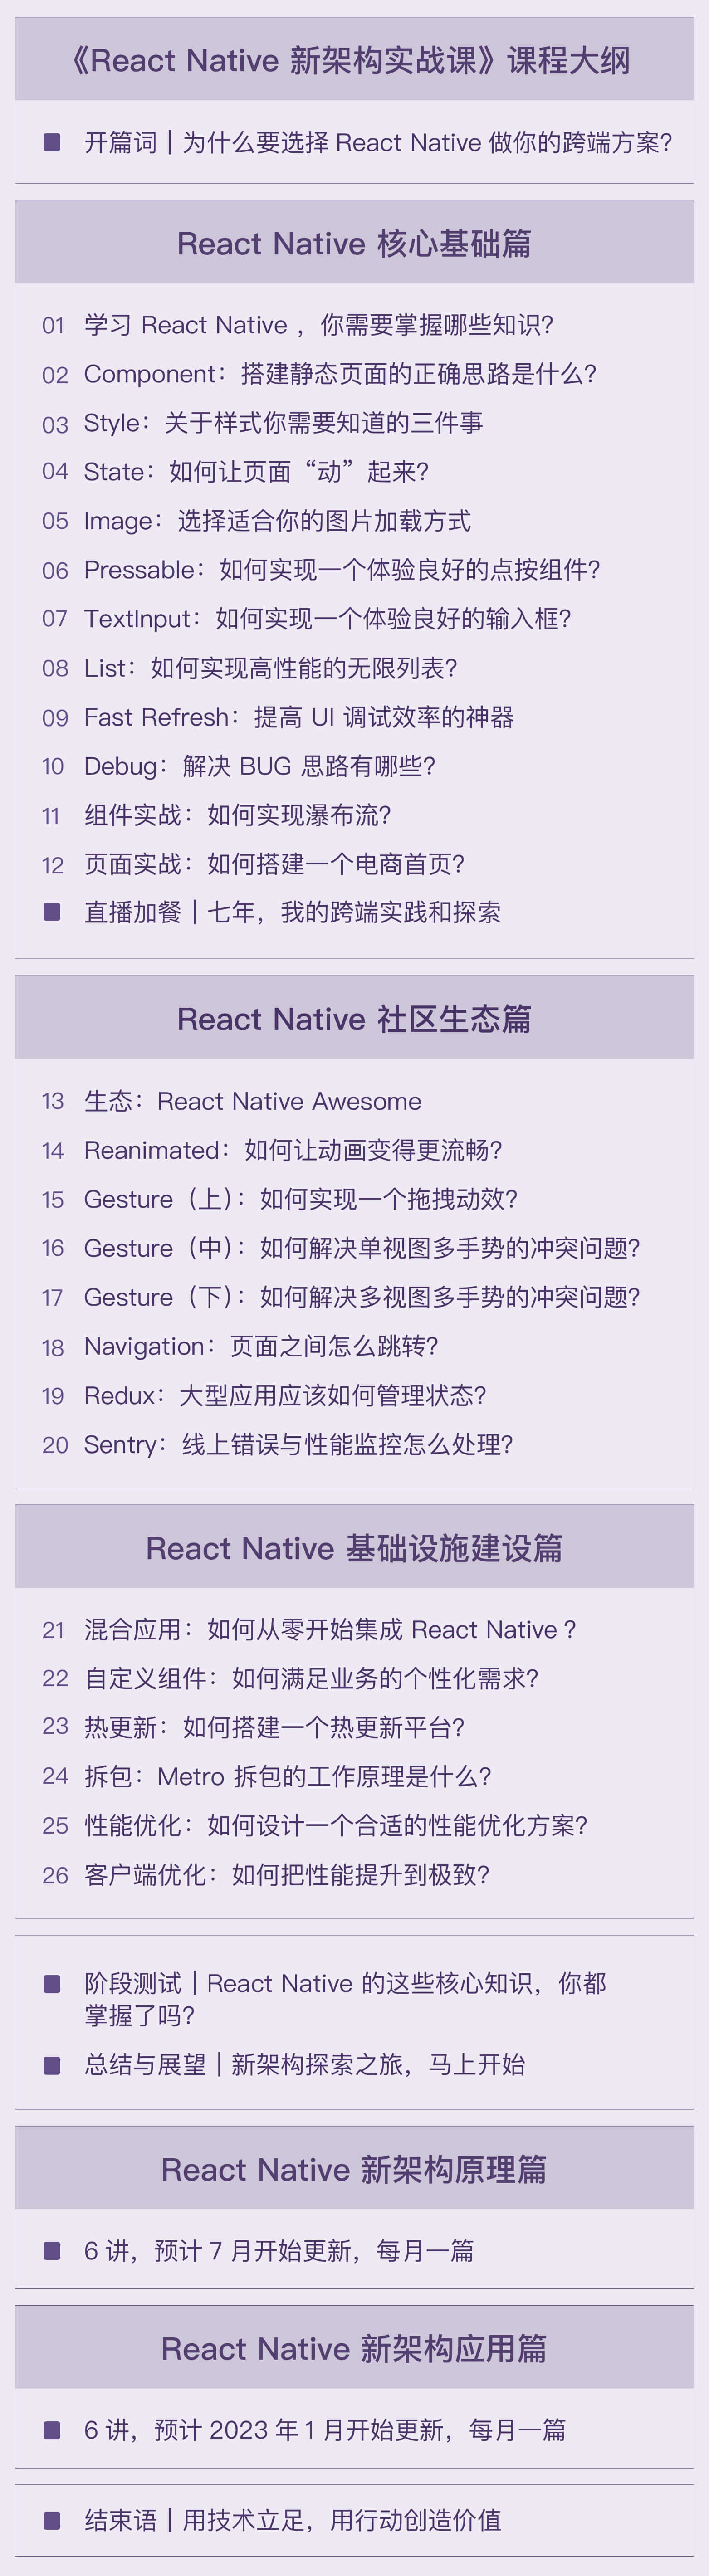709x2576 pixels.
Task: Open lesson 02 Component 搭建静态页面
Action: coord(340,374)
